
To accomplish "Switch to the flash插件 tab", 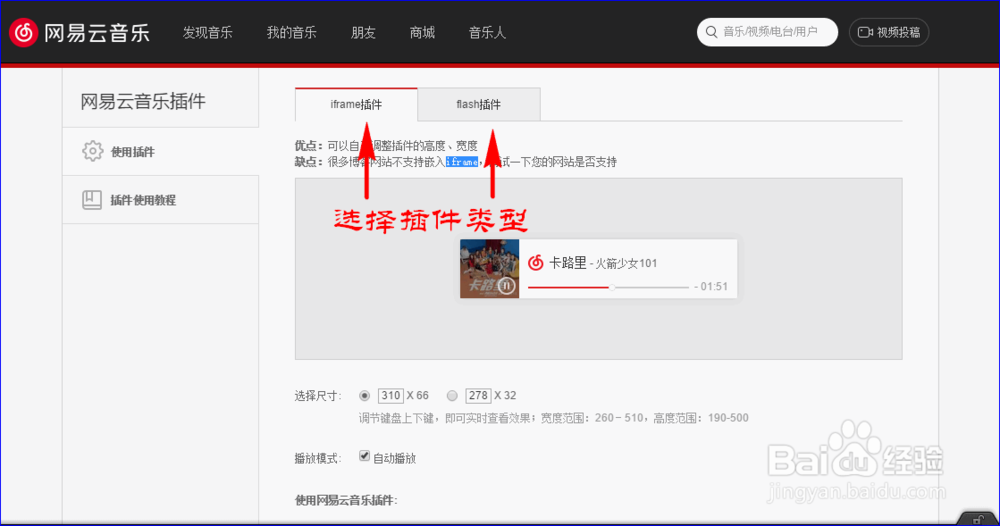I will point(479,105).
